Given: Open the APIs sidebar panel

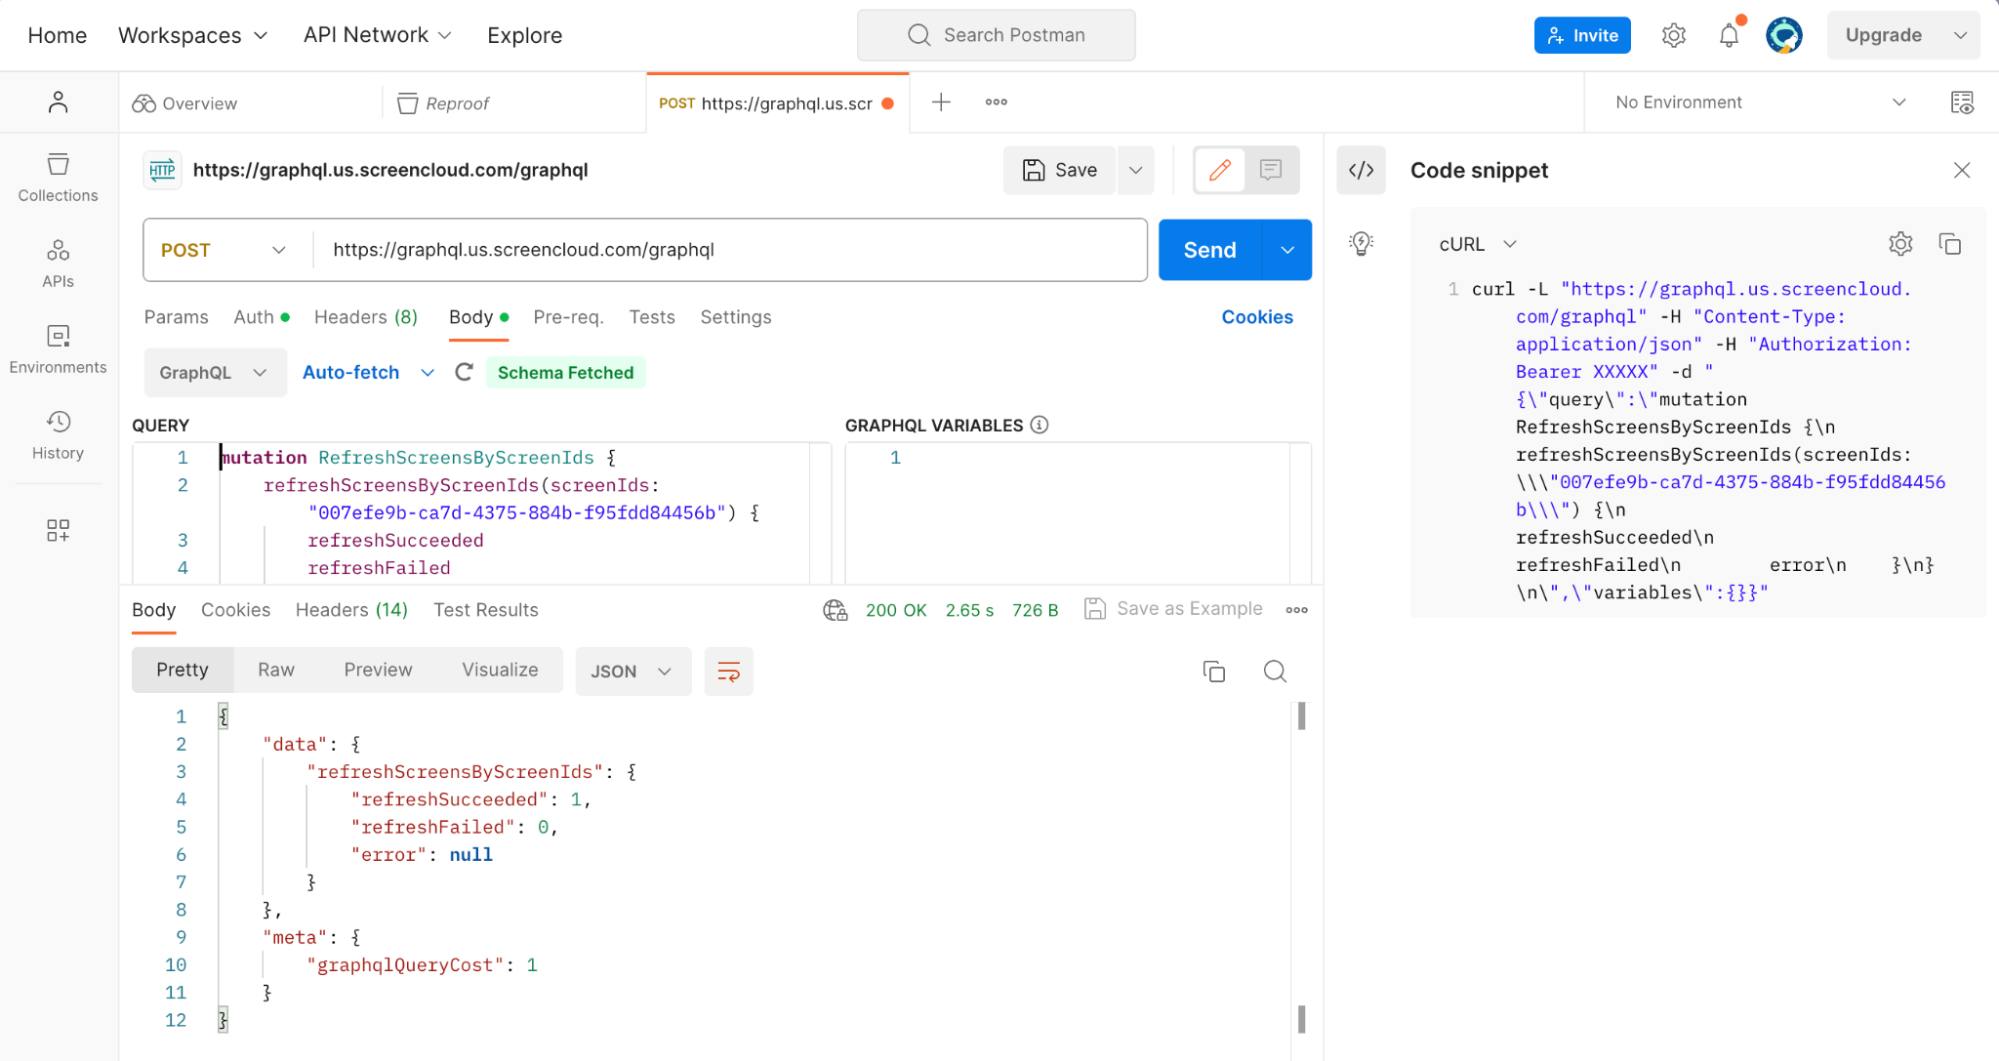Looking at the screenshot, I should [58, 264].
